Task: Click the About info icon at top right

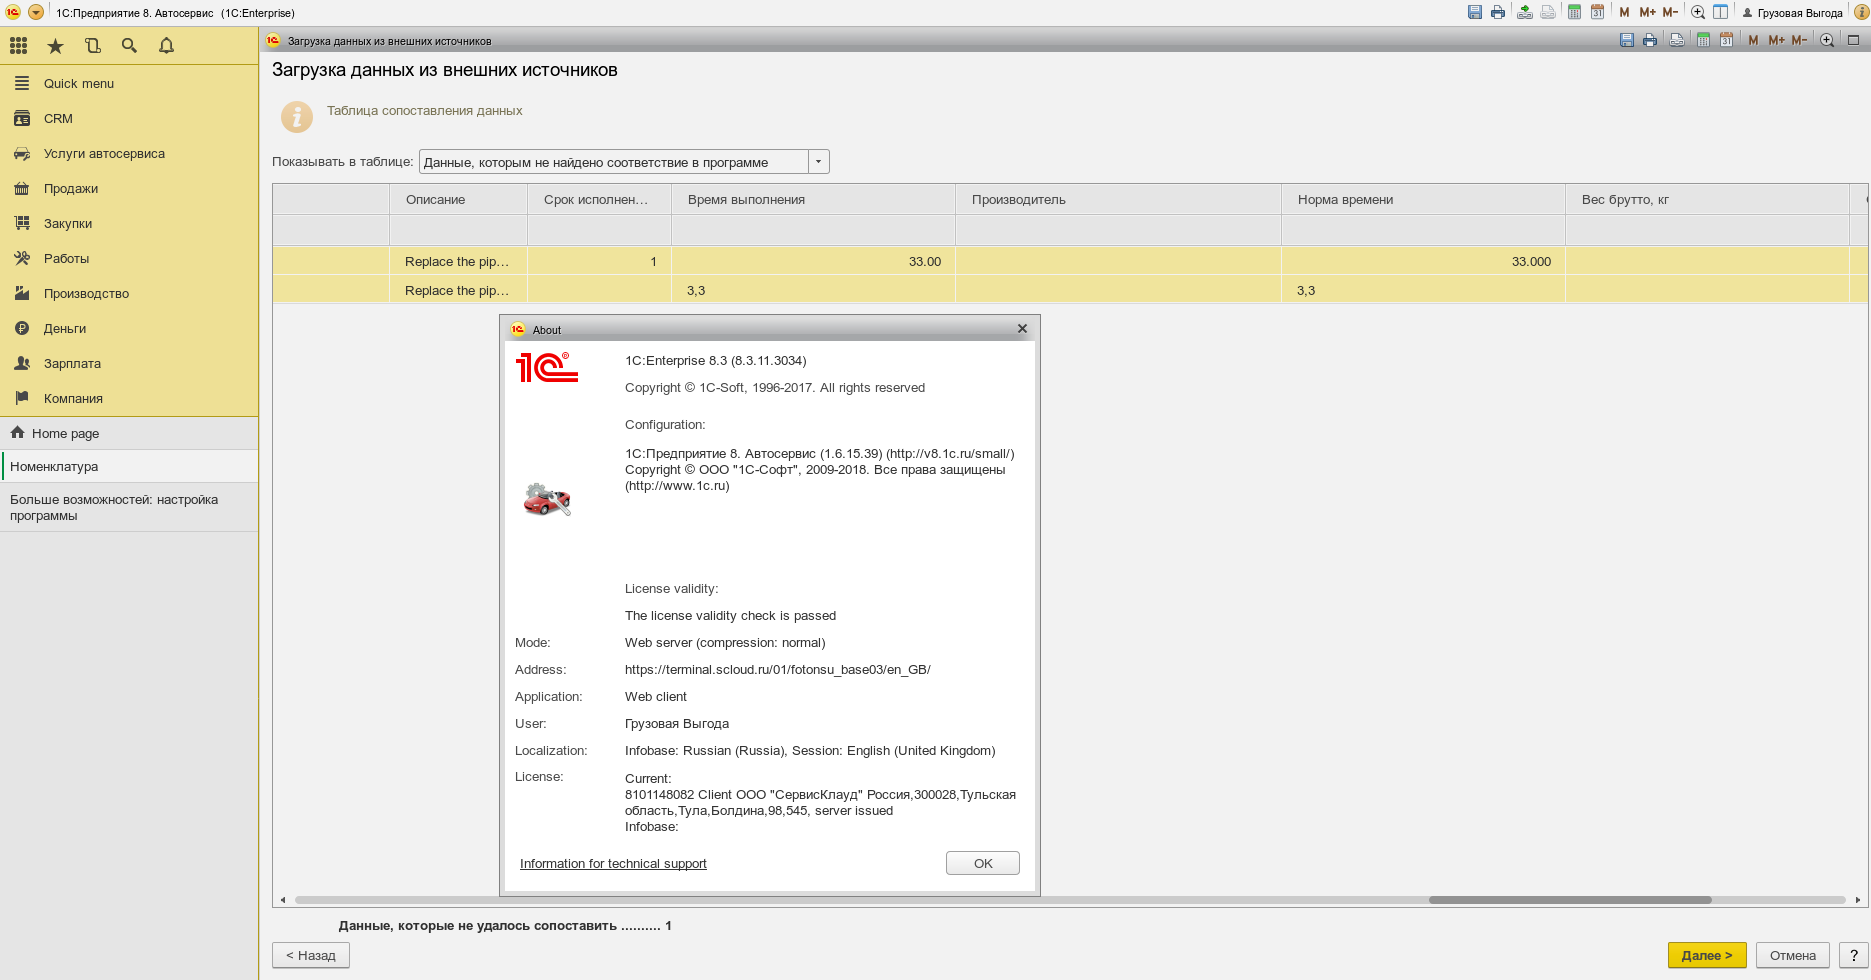Action: pyautogui.click(x=1860, y=12)
